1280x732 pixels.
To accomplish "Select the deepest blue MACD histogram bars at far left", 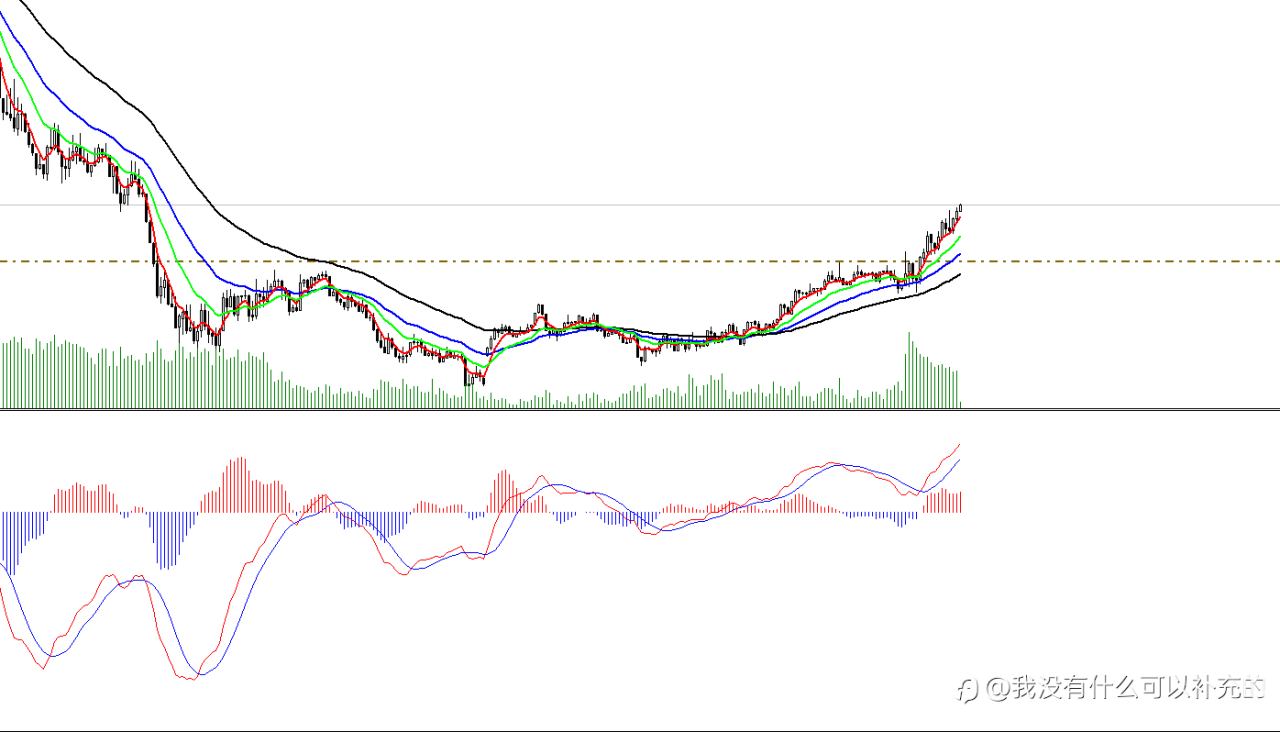I will [12, 540].
